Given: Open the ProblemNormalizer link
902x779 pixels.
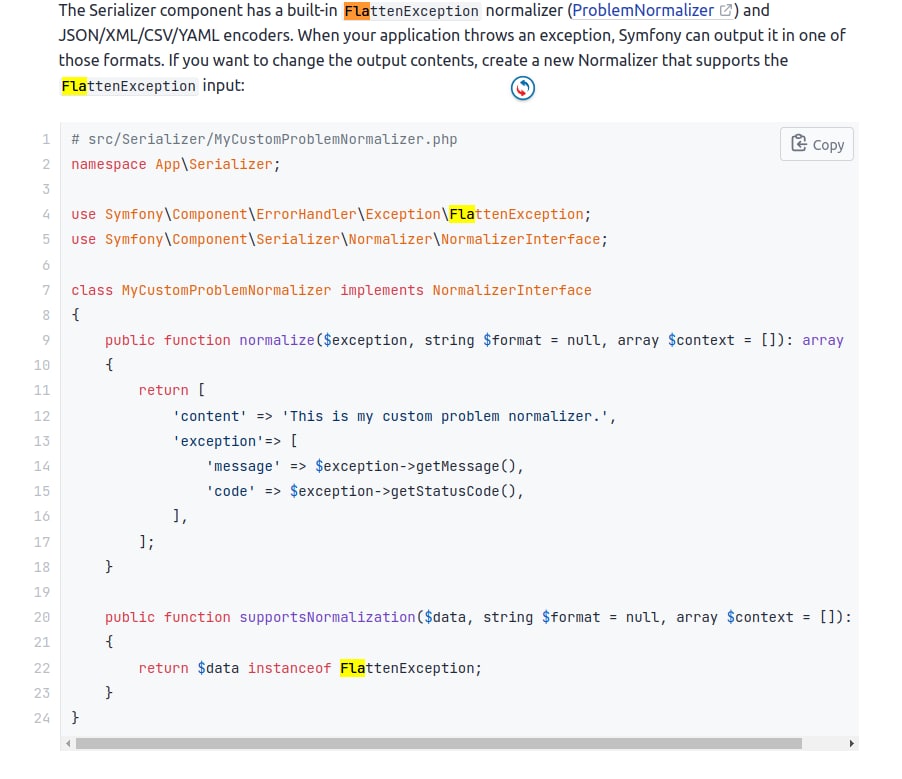Looking at the screenshot, I should click(x=643, y=10).
